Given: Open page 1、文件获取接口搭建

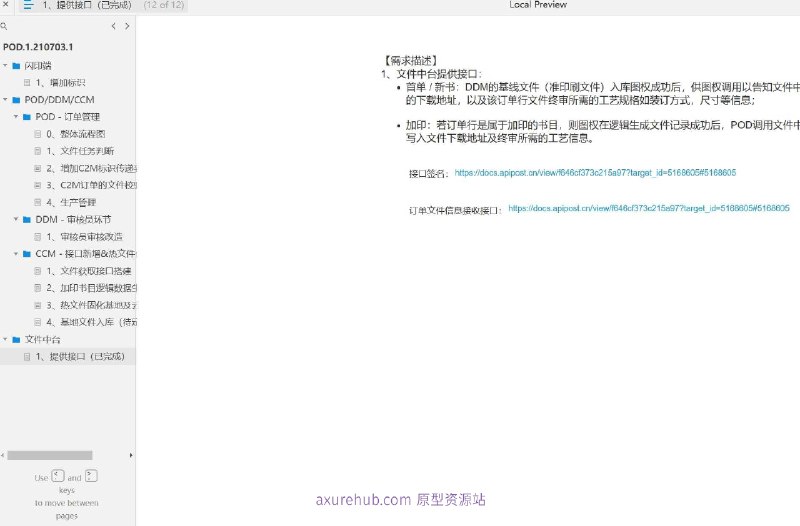Looking at the screenshot, I should click(x=89, y=271).
